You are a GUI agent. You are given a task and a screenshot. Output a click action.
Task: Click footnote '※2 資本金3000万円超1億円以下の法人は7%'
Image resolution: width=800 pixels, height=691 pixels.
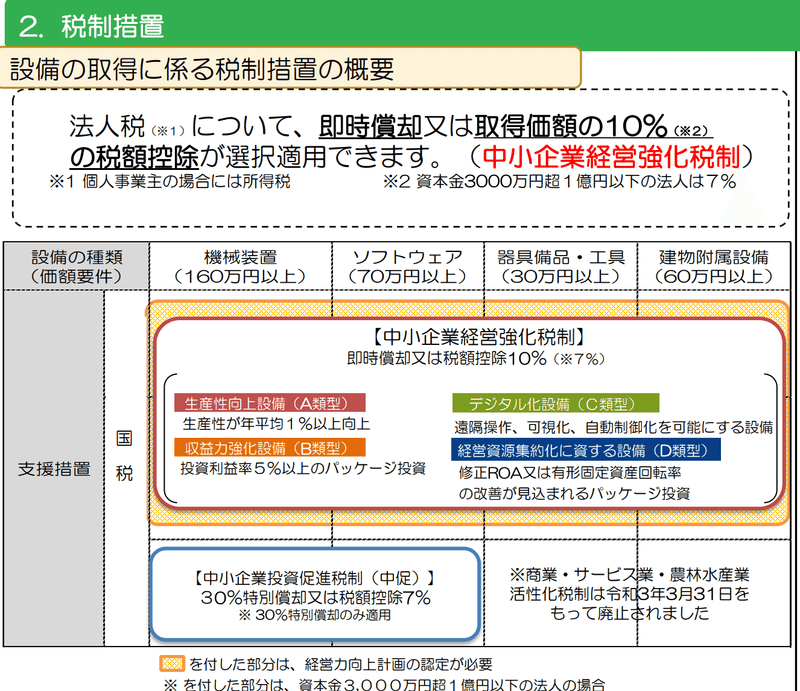[x=560, y=181]
